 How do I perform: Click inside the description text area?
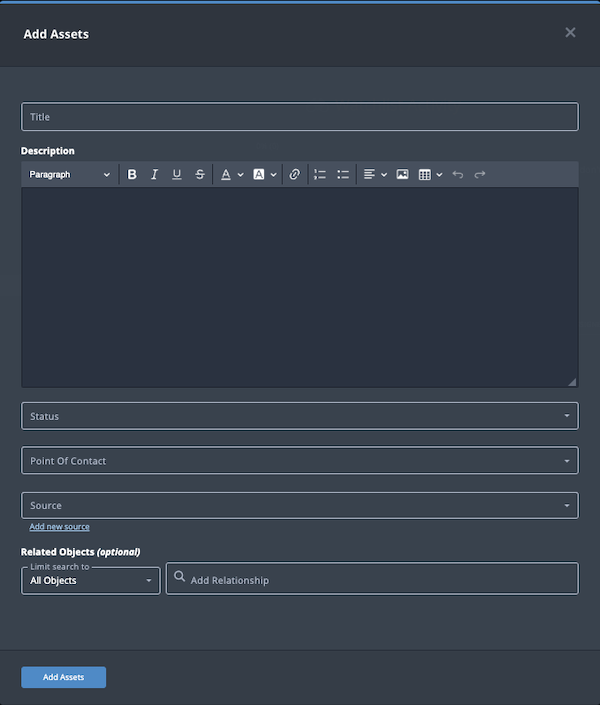300,287
